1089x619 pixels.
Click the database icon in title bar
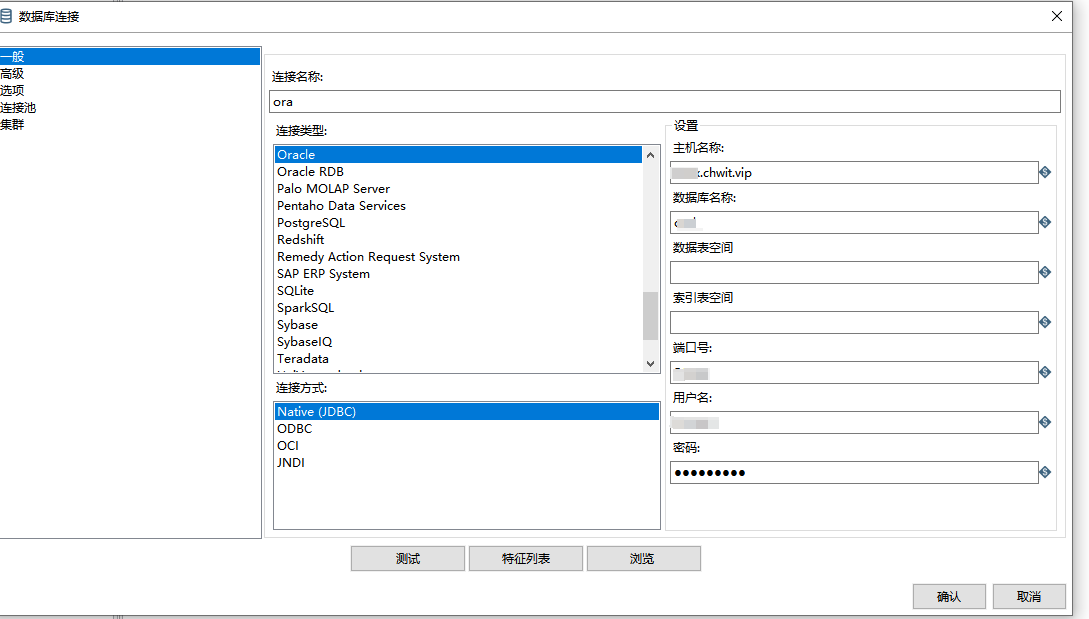(x=7, y=16)
